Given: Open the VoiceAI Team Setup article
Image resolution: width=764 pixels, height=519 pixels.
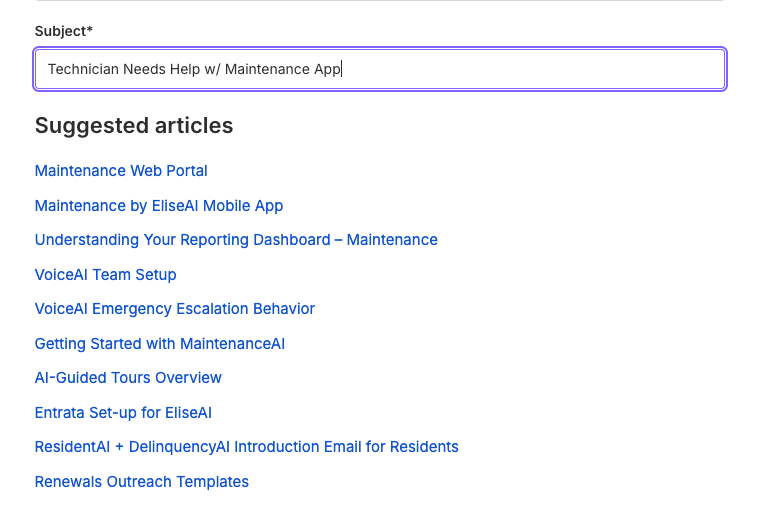Looking at the screenshot, I should coord(106,274).
